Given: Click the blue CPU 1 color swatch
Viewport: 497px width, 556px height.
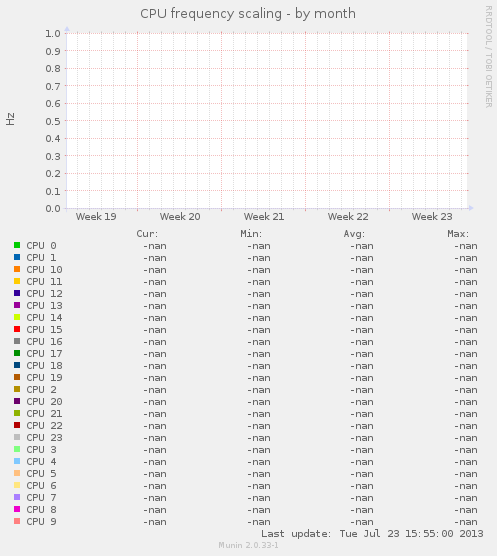Looking at the screenshot, I should pos(17,257).
